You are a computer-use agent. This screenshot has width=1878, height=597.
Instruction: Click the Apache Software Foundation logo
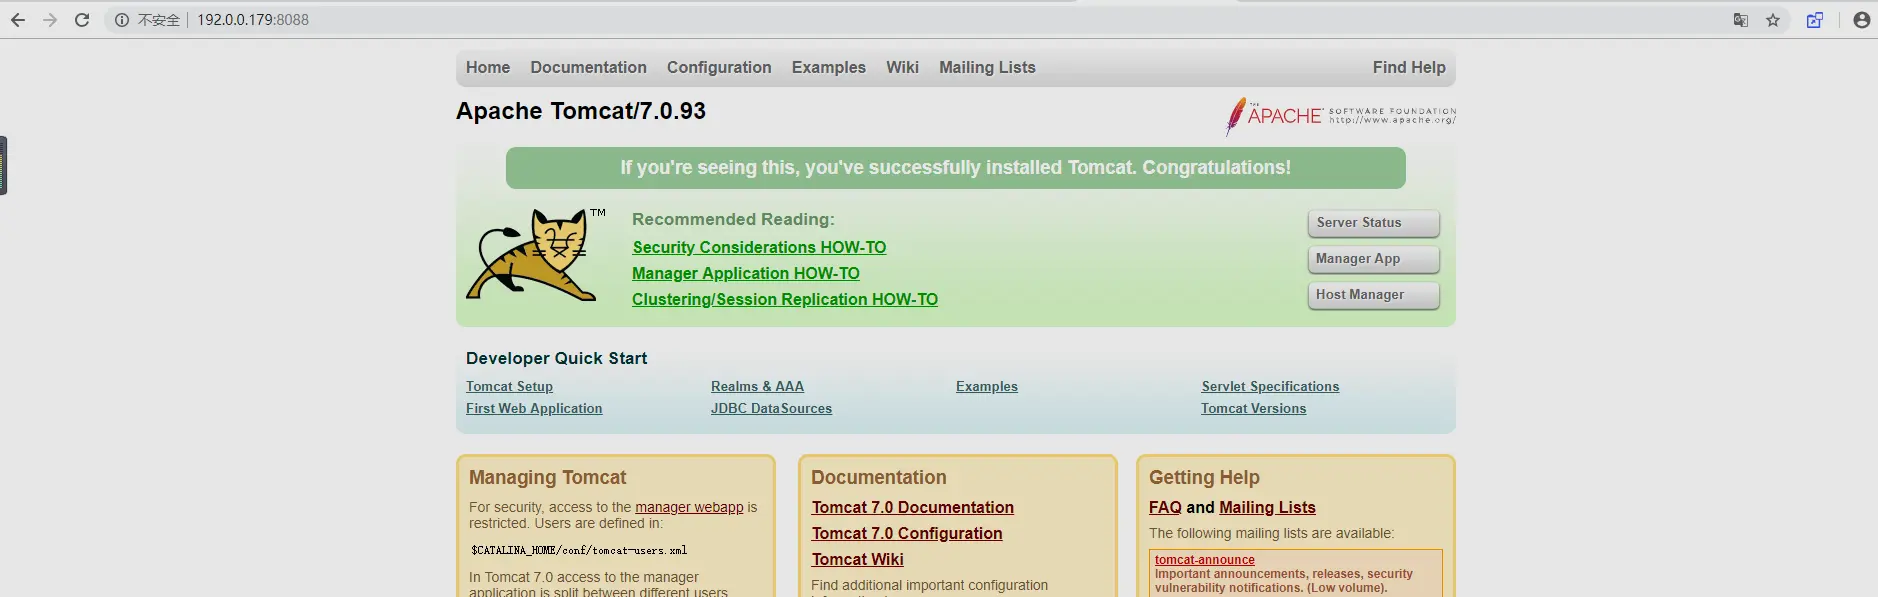(x=1340, y=116)
